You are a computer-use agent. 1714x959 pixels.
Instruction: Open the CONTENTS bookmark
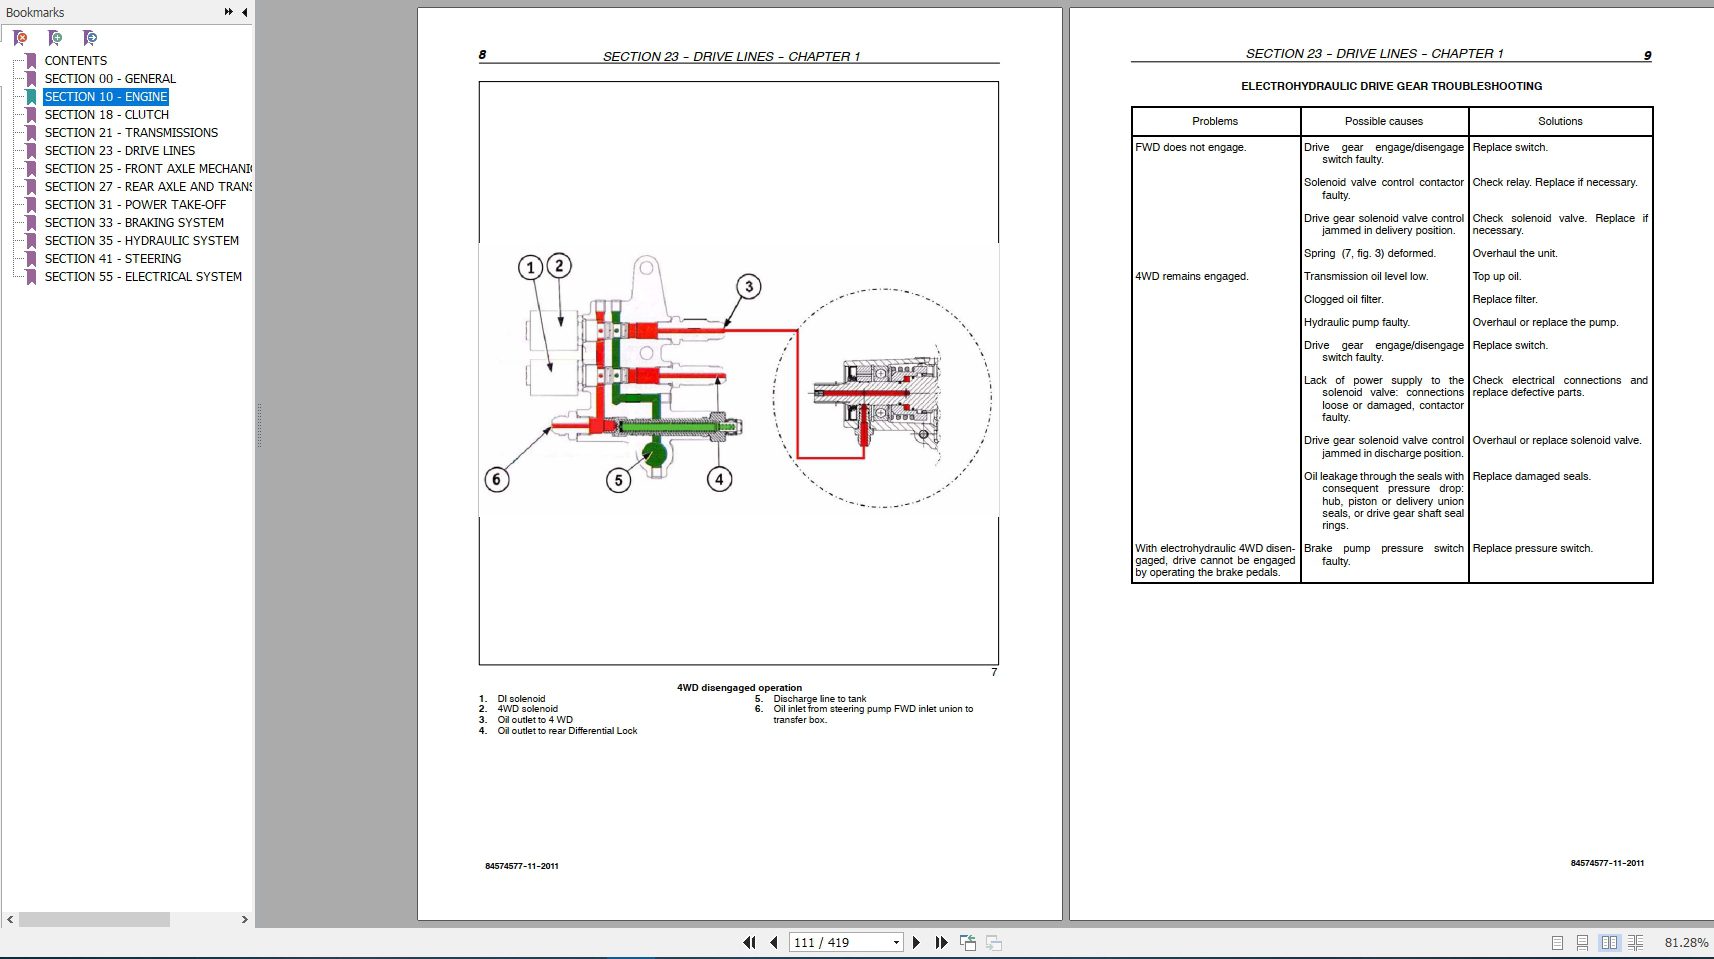pyautogui.click(x=76, y=60)
